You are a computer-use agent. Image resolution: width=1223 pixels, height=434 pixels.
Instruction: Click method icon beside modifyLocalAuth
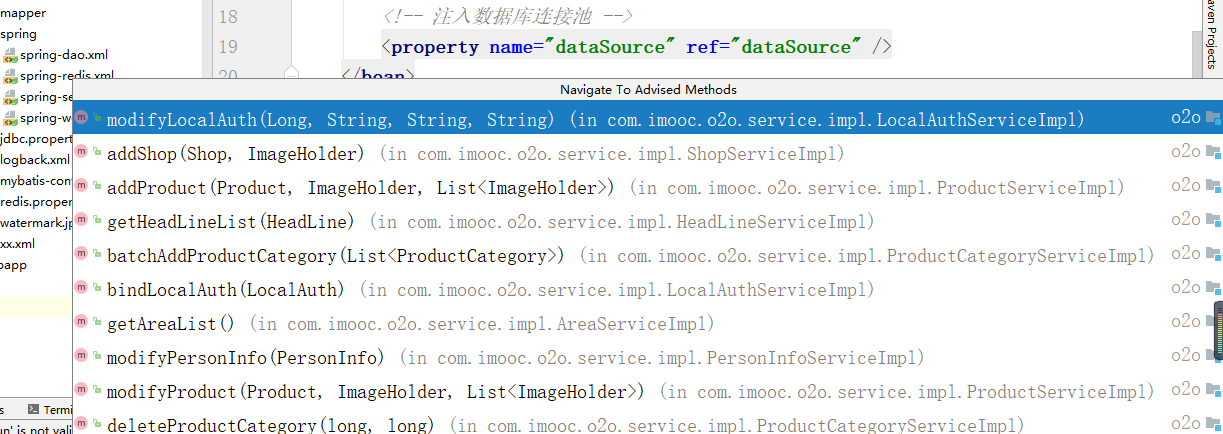point(82,119)
